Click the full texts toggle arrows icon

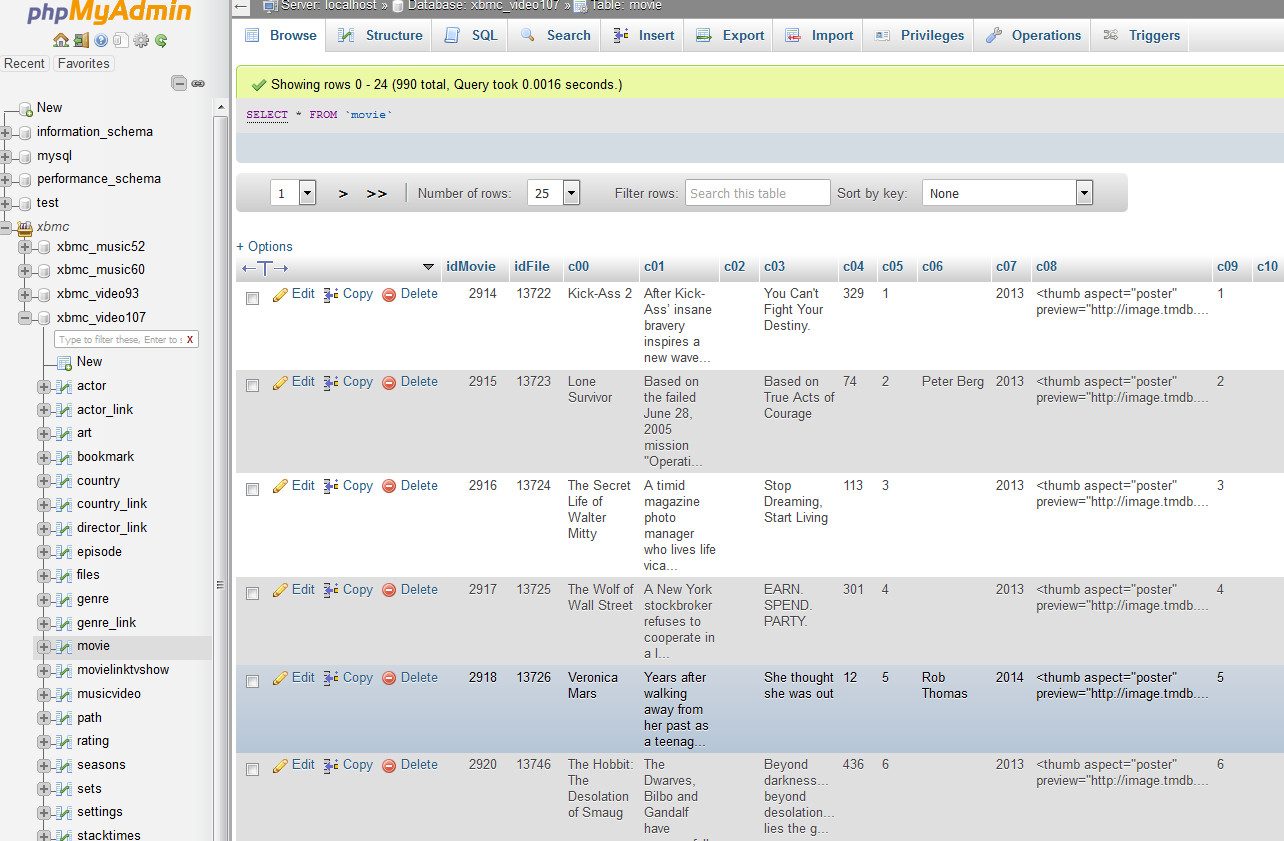tap(265, 267)
